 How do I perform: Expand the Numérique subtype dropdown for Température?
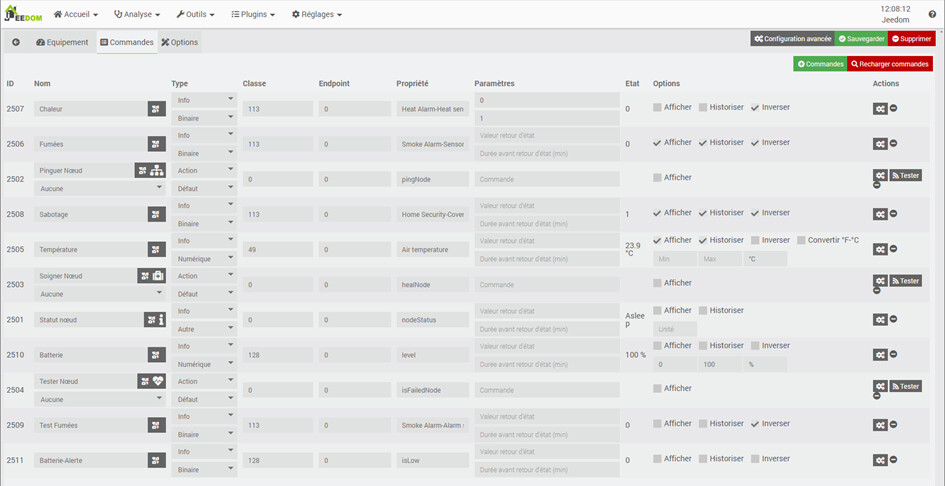click(204, 258)
